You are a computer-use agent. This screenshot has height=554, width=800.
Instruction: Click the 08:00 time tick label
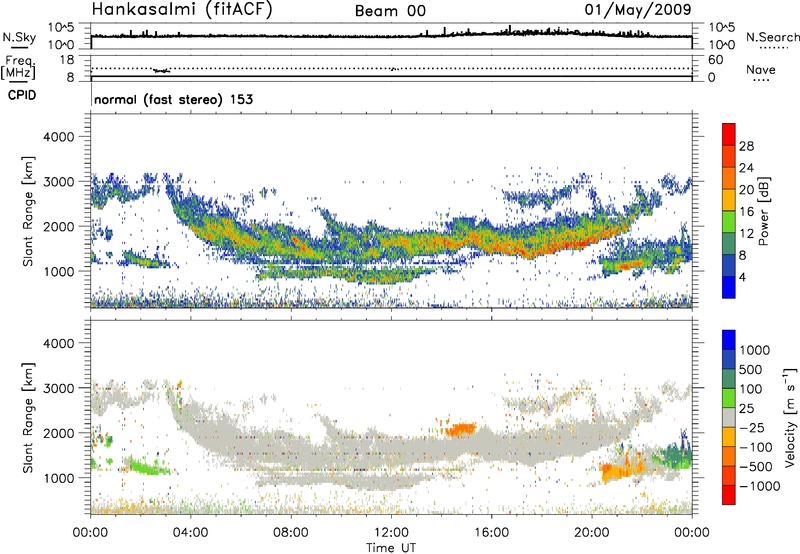point(290,533)
